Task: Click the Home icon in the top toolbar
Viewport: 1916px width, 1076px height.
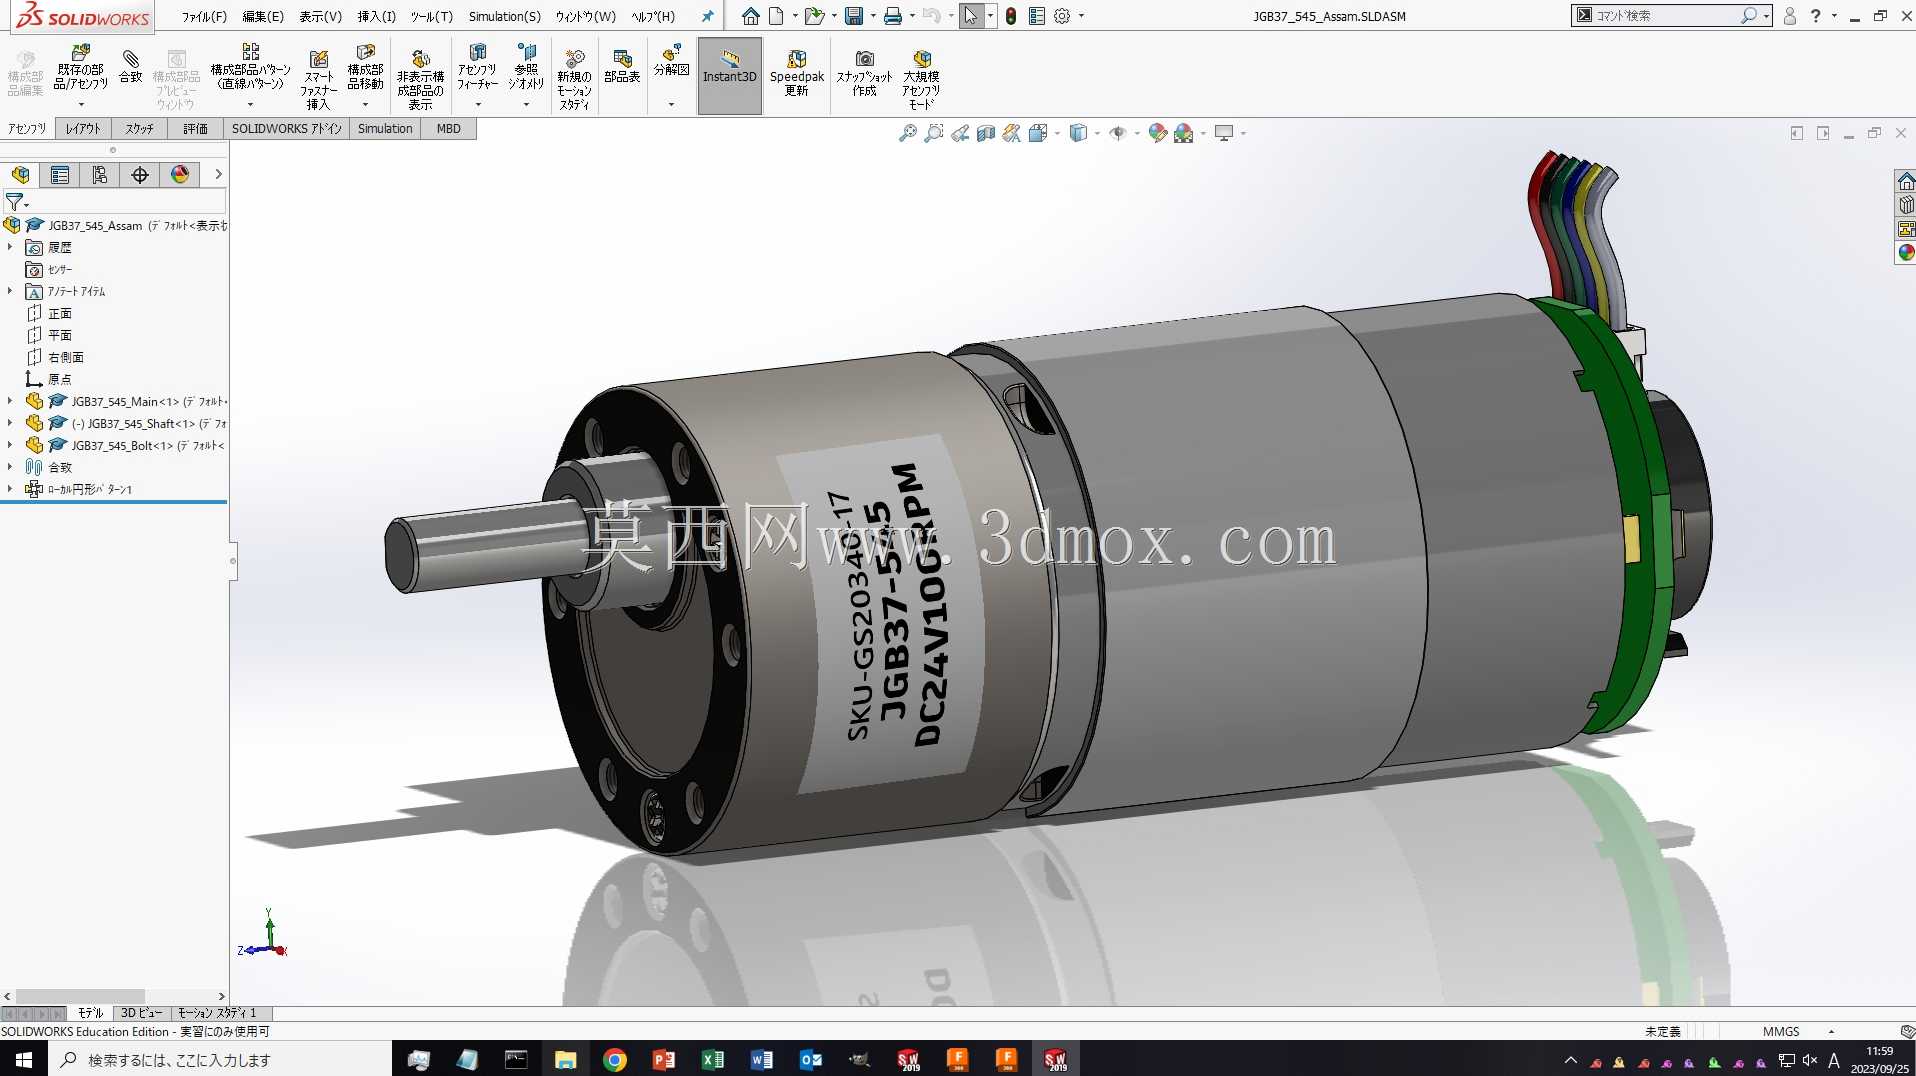Action: 751,16
